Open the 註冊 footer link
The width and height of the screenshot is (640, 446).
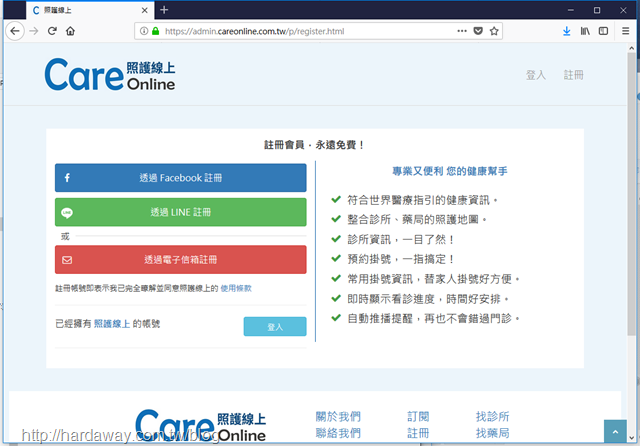(418, 433)
